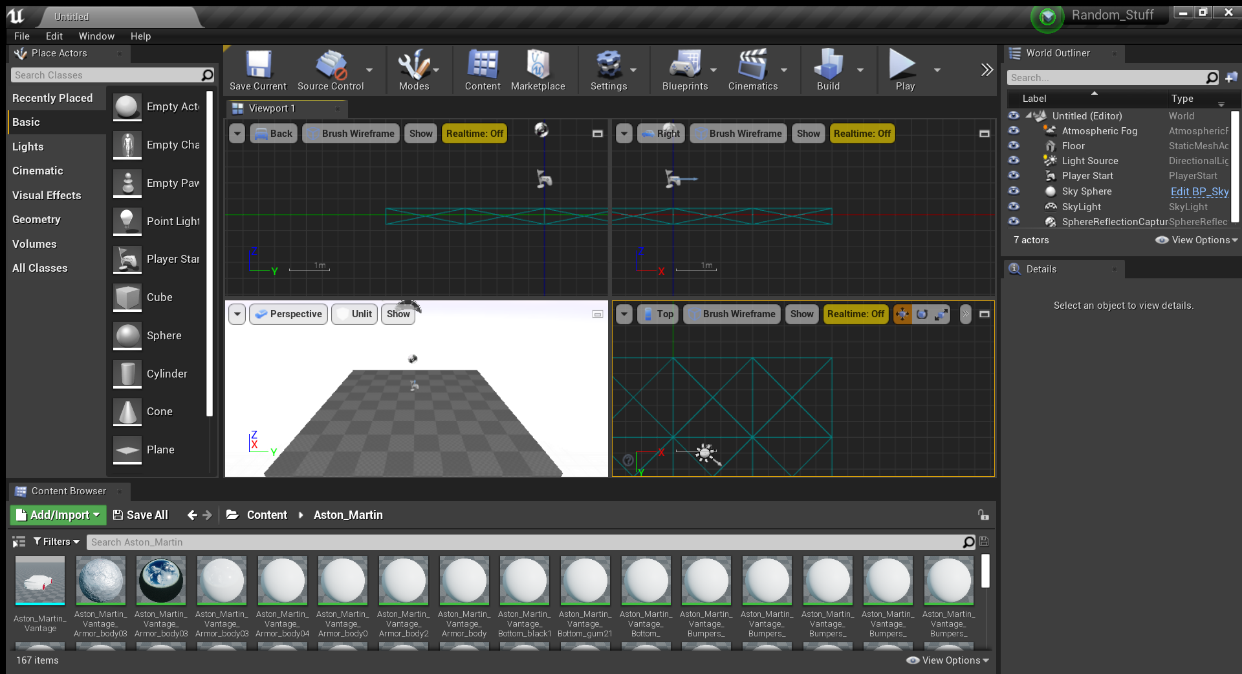The height and width of the screenshot is (674, 1242).
Task: Expand Content Browser Filters dropdown
Action: tap(56, 542)
